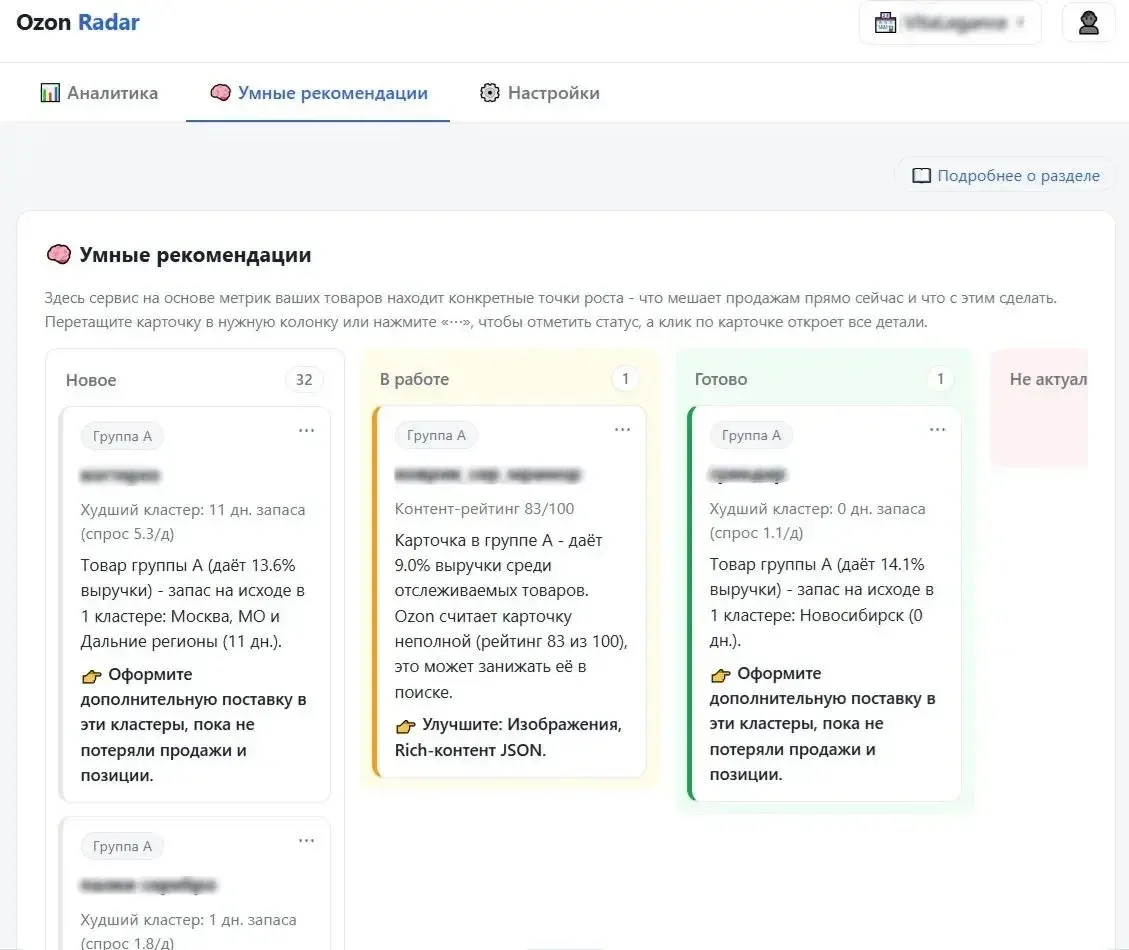Open the В работе card blurred product title
1129x950 pixels.
[x=487, y=474]
